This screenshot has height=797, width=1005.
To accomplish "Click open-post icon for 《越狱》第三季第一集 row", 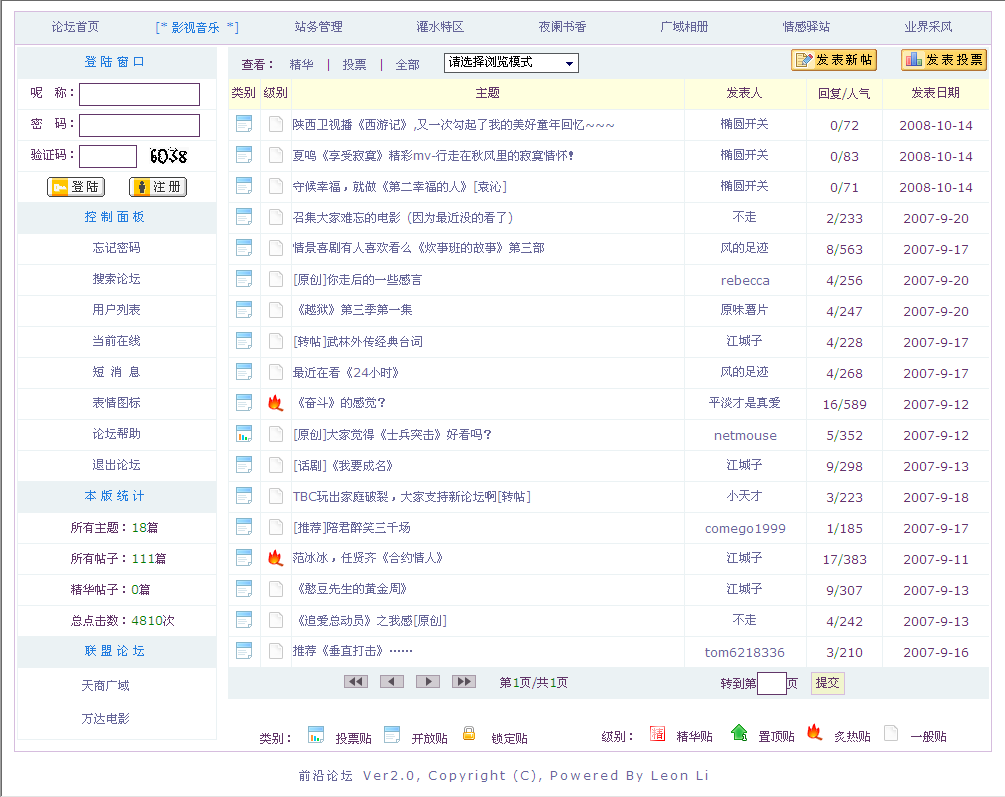I will (244, 310).
